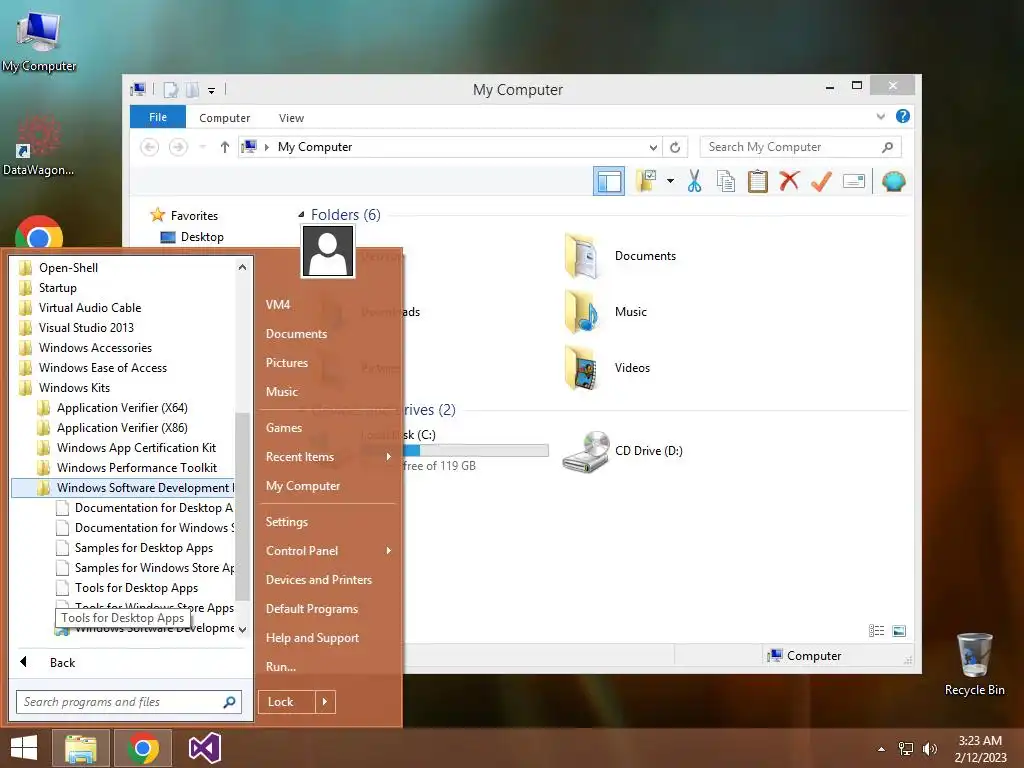Open shutdown options arrow beside Lock
The image size is (1024, 768).
325,702
